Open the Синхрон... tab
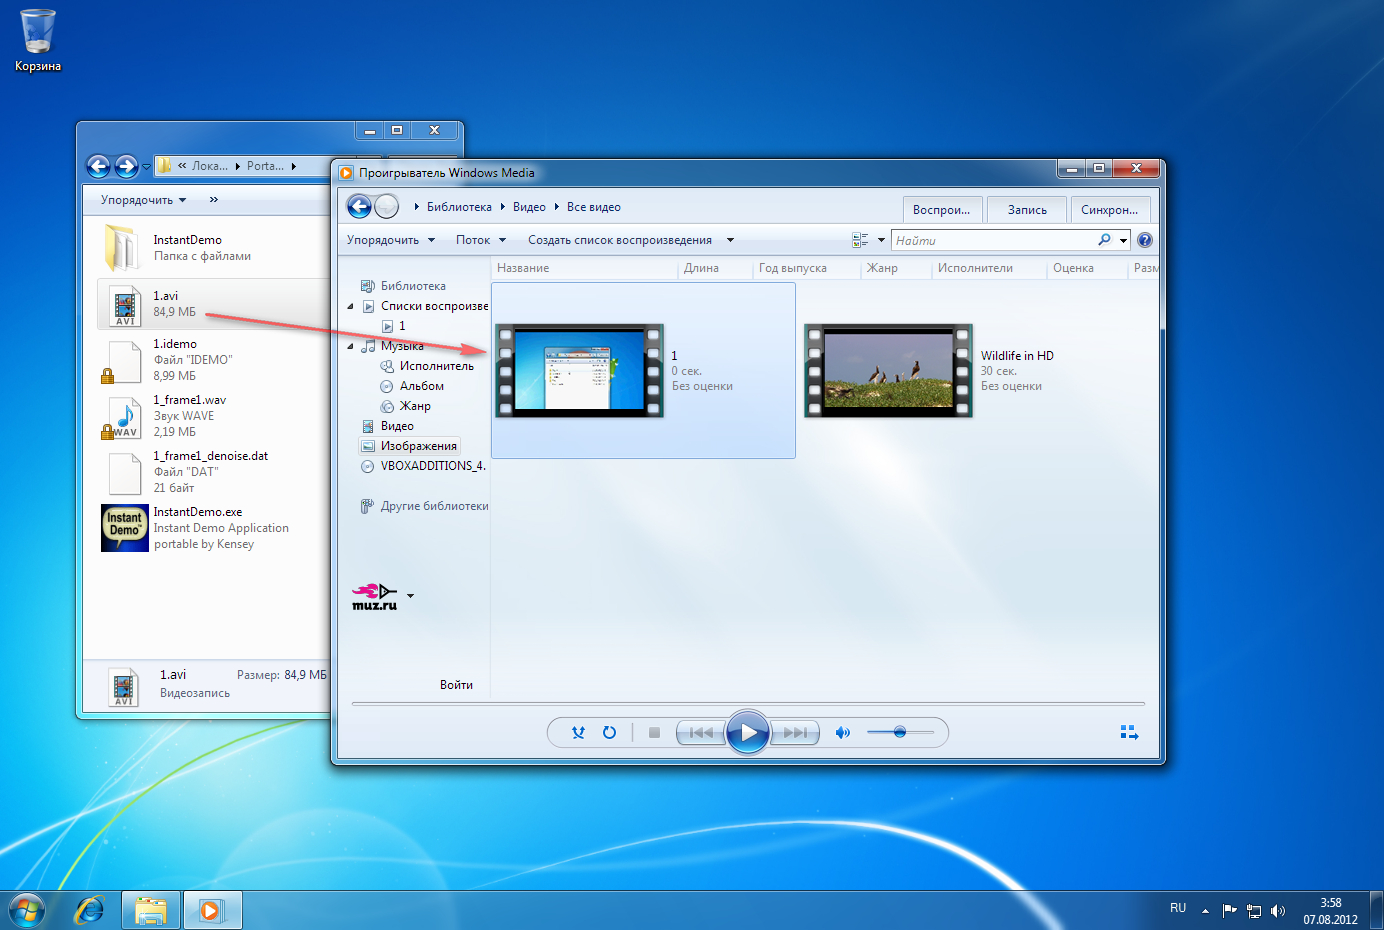 1109,210
